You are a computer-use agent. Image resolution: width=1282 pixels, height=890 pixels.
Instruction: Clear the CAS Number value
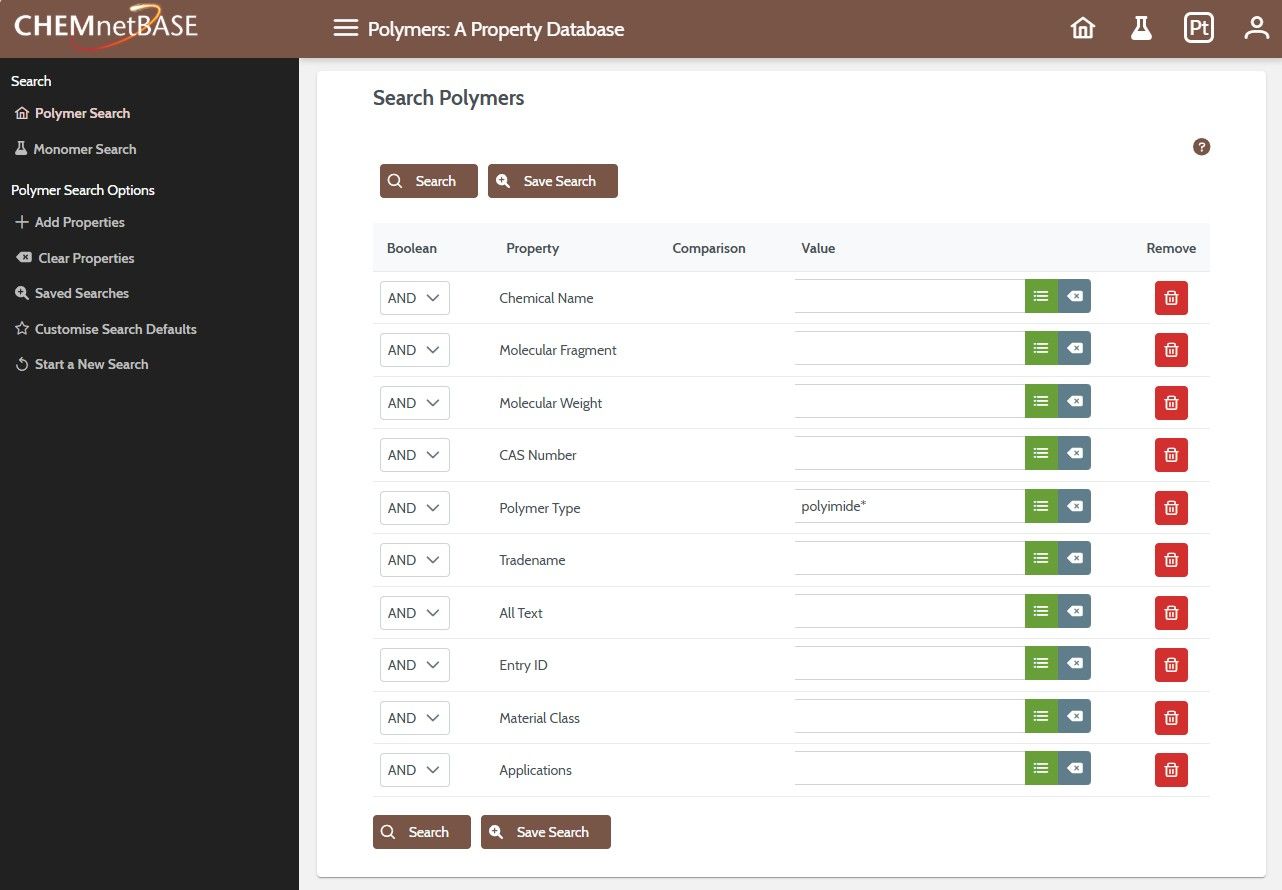click(1074, 453)
